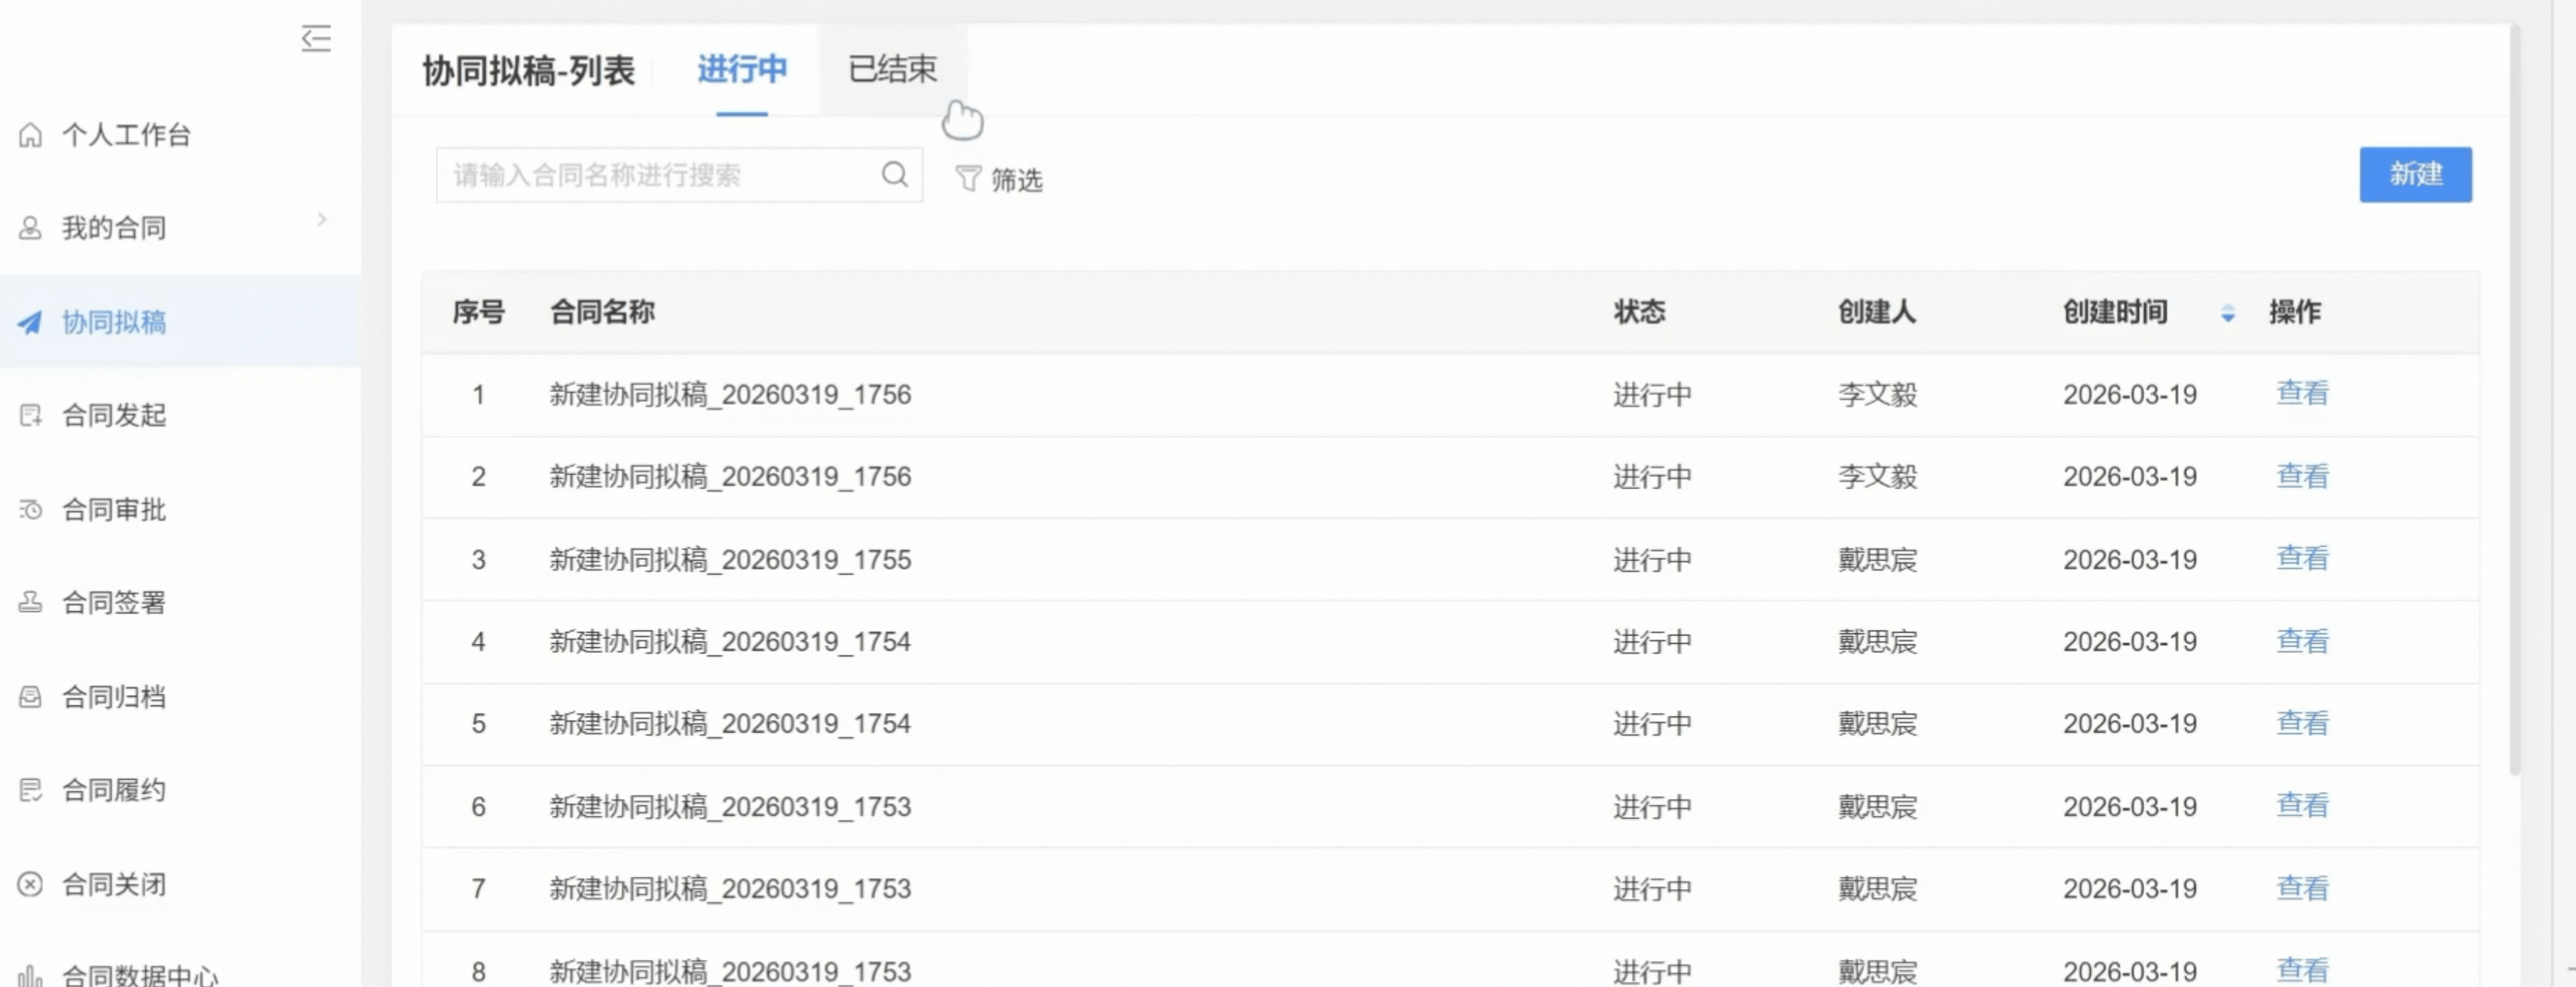The width and height of the screenshot is (2576, 987).
Task: Select the 进行中 tab
Action: tap(741, 69)
